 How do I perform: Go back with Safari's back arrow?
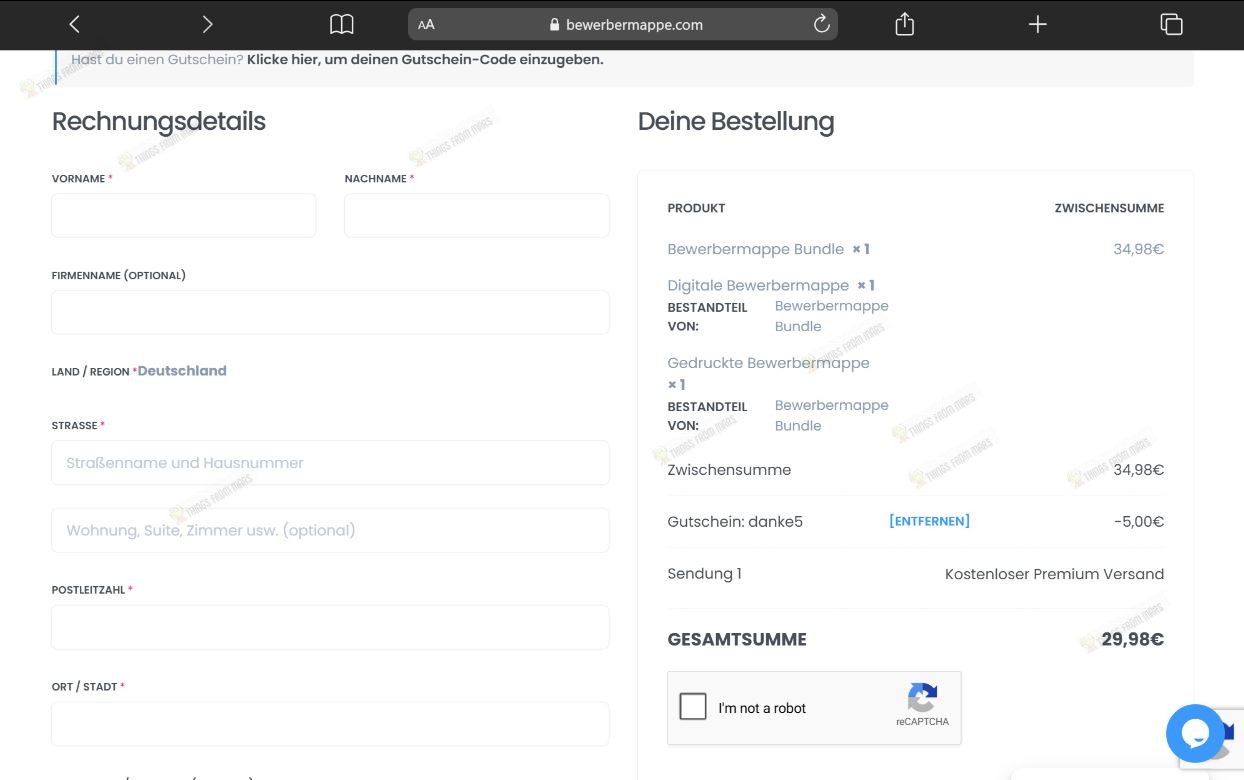click(74, 24)
